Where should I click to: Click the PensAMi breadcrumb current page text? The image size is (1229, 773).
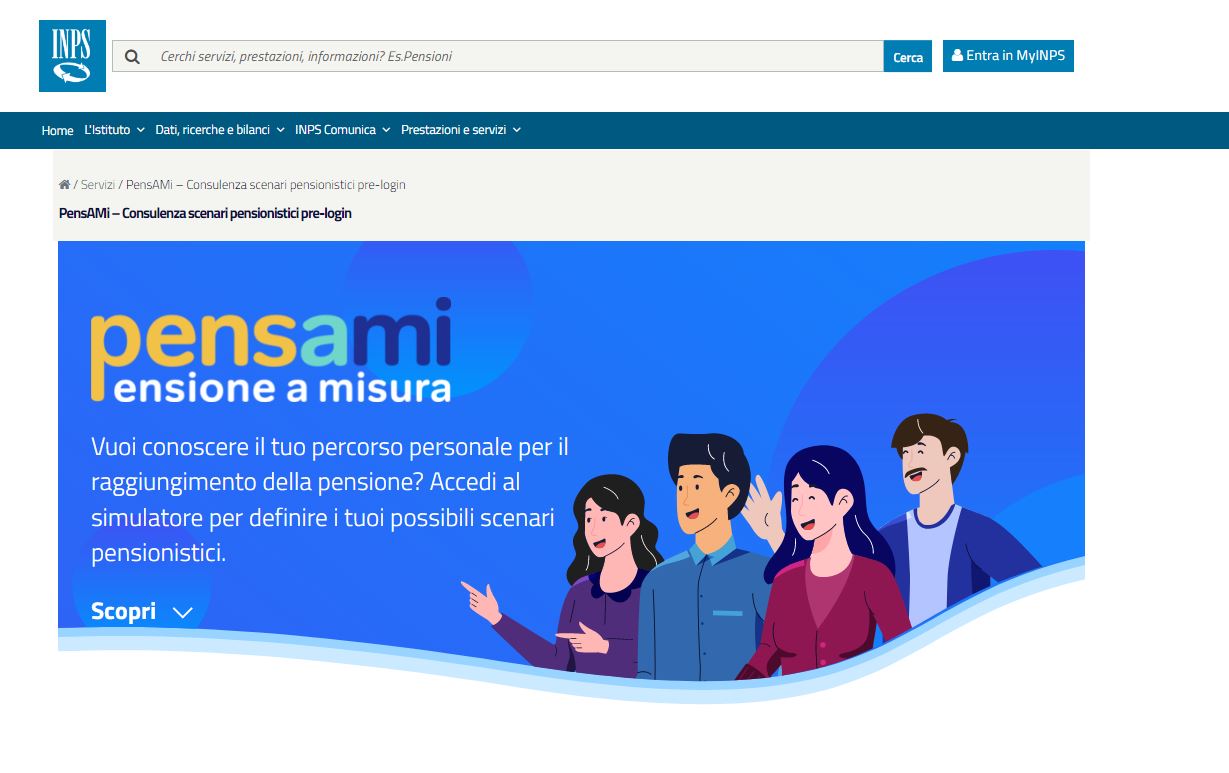tap(266, 185)
